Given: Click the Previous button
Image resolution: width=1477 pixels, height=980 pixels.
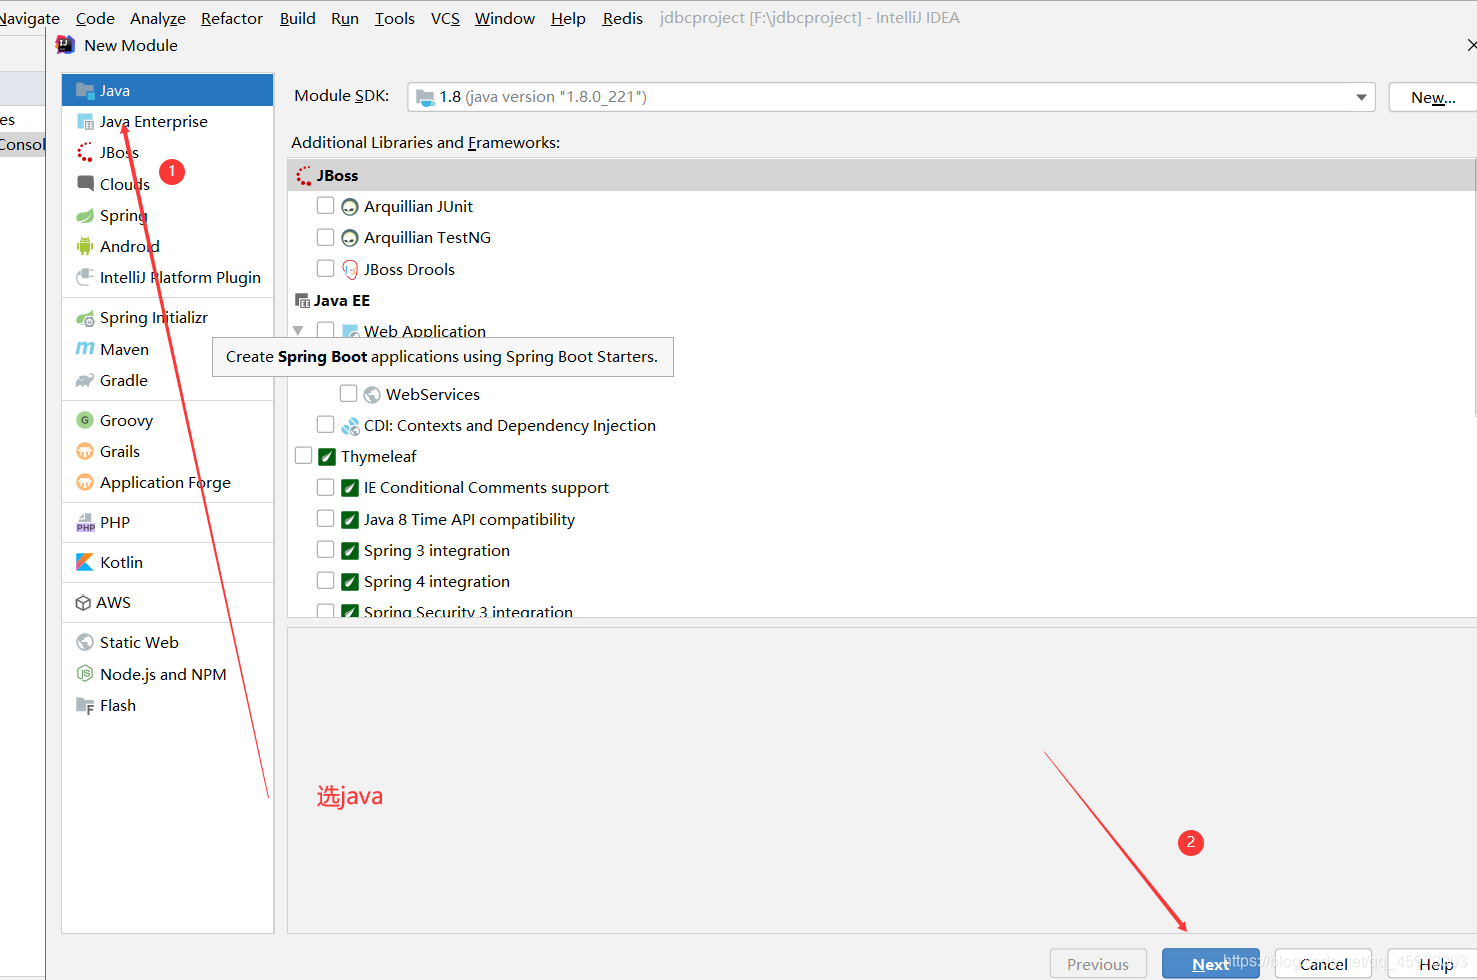Looking at the screenshot, I should tap(1098, 964).
